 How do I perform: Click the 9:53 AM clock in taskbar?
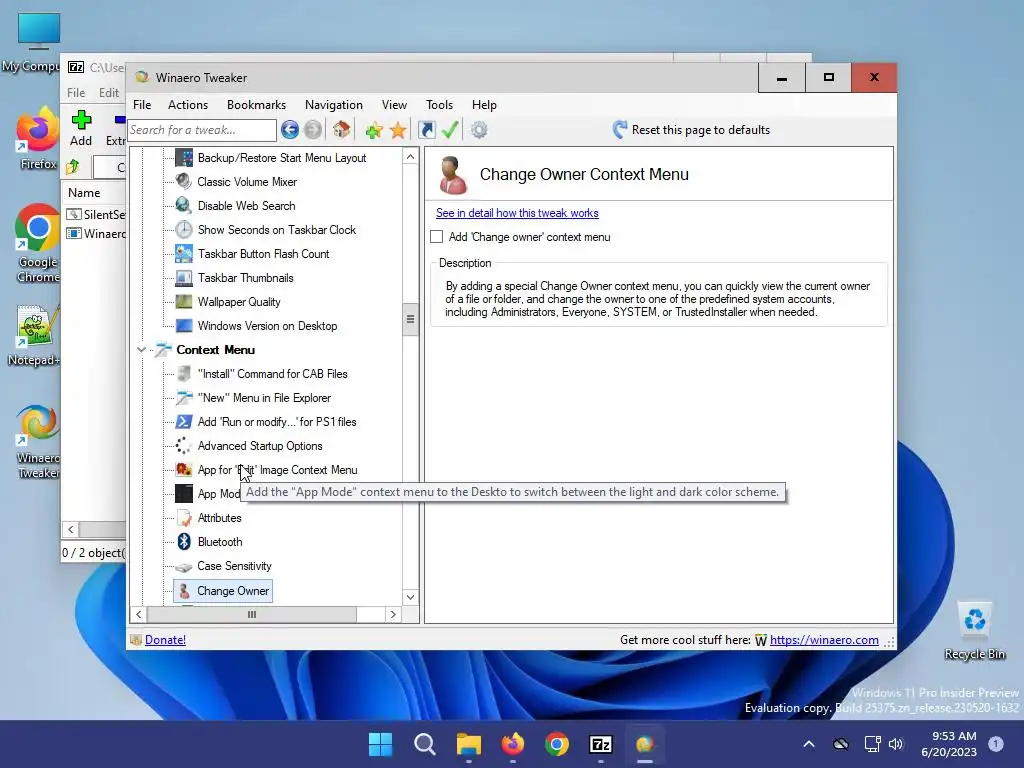953,737
